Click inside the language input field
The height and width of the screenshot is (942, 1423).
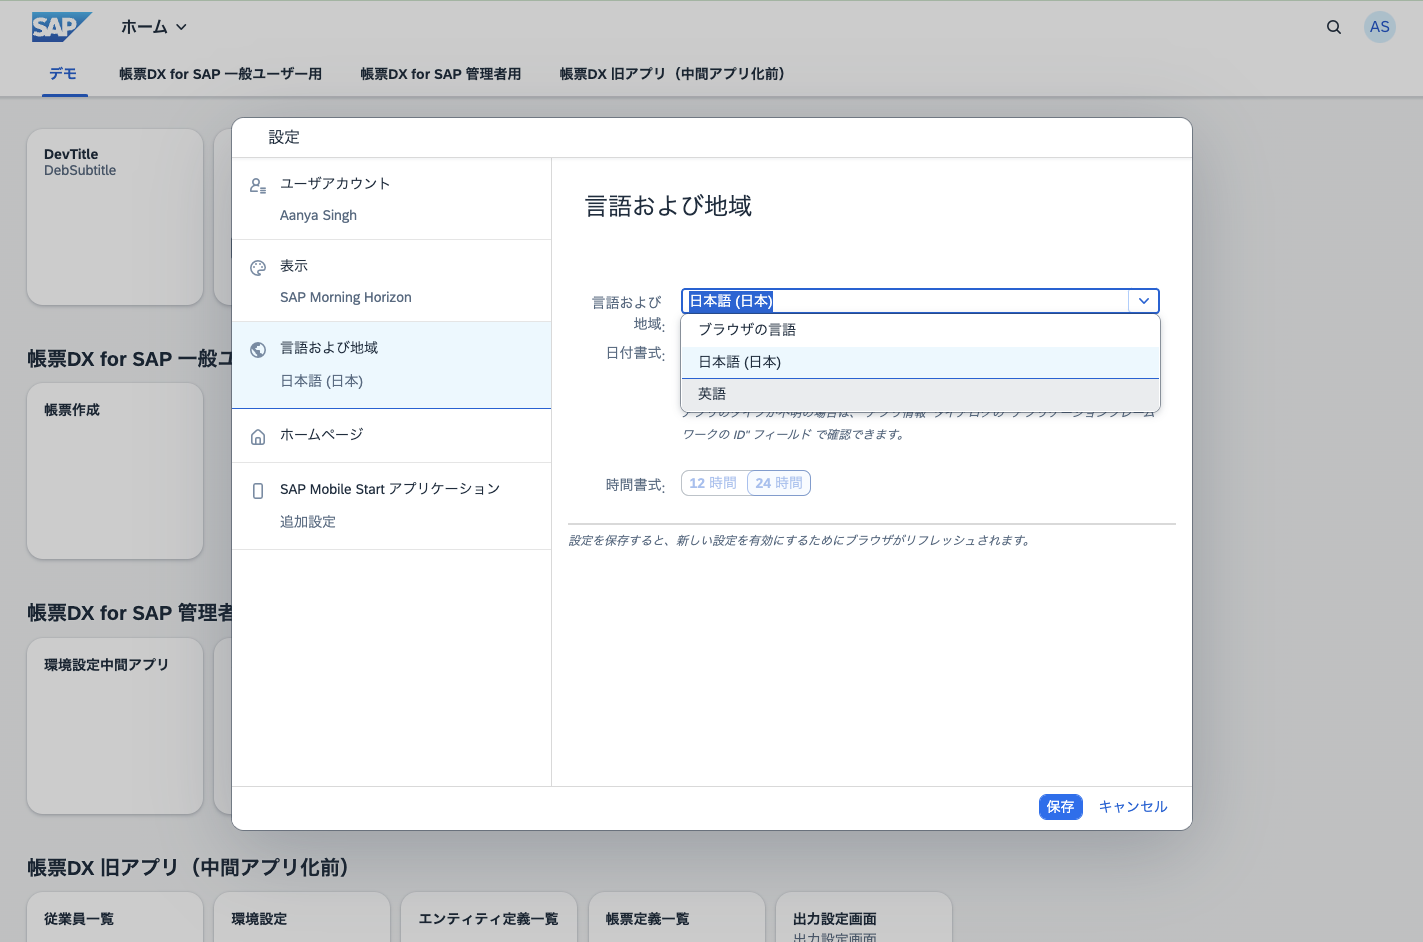(905, 301)
